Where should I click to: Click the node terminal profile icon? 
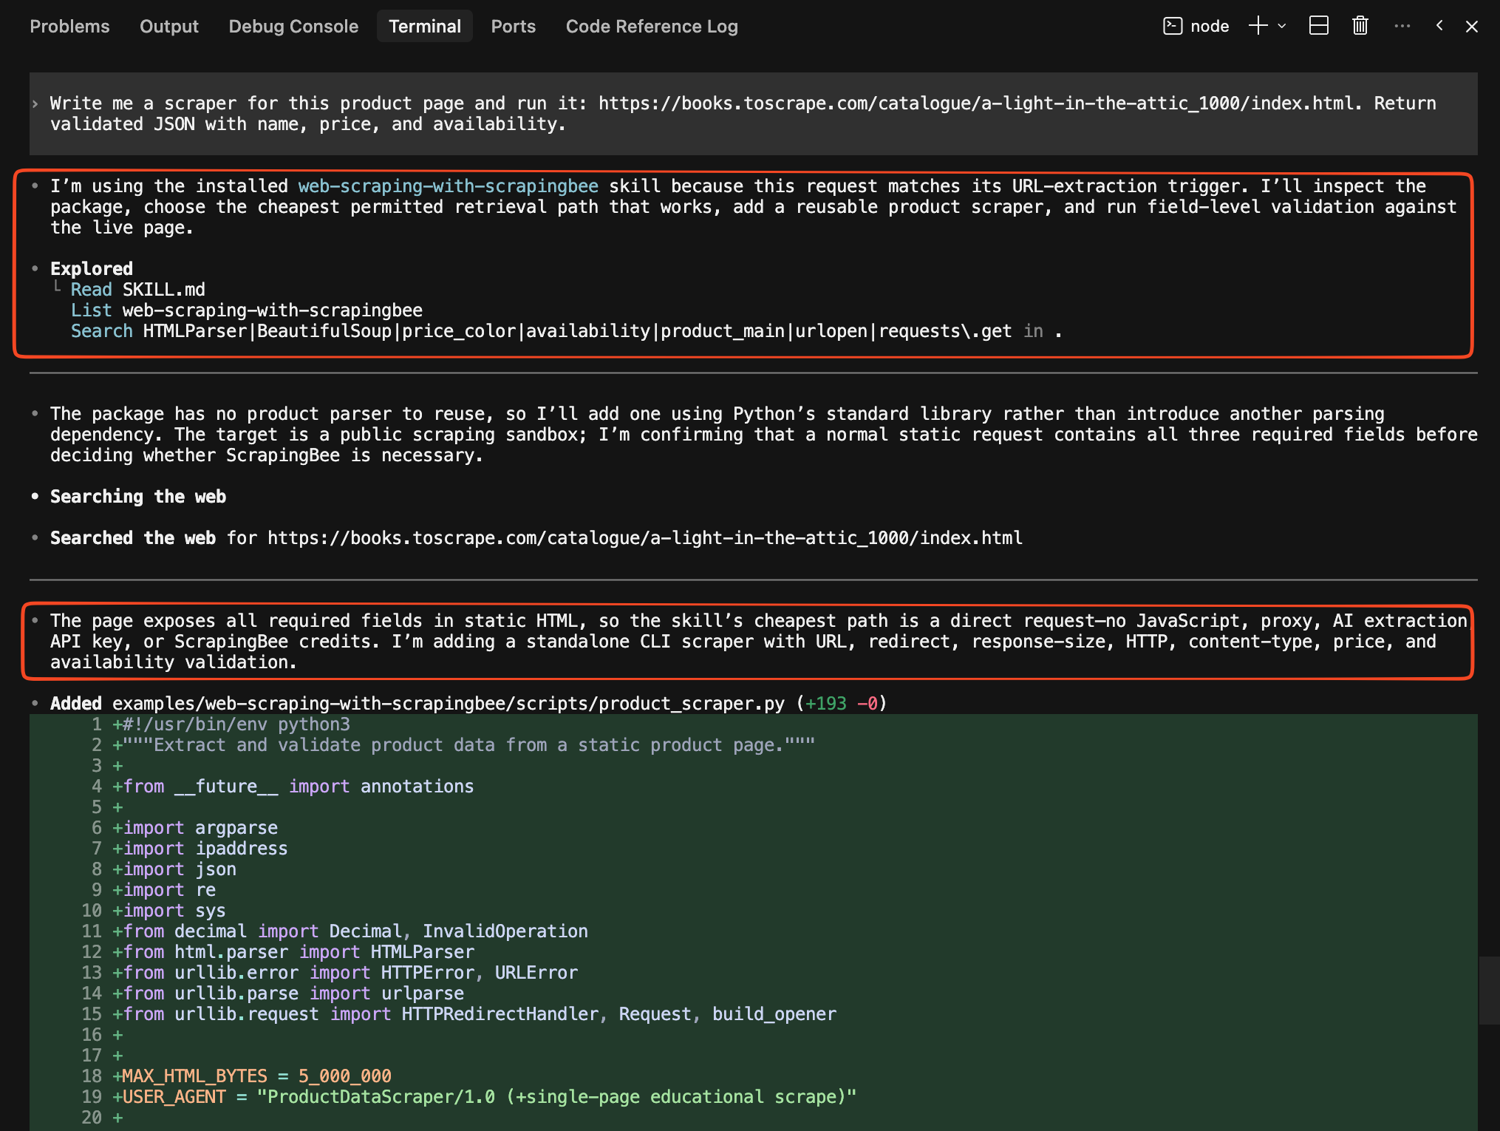tap(1173, 26)
